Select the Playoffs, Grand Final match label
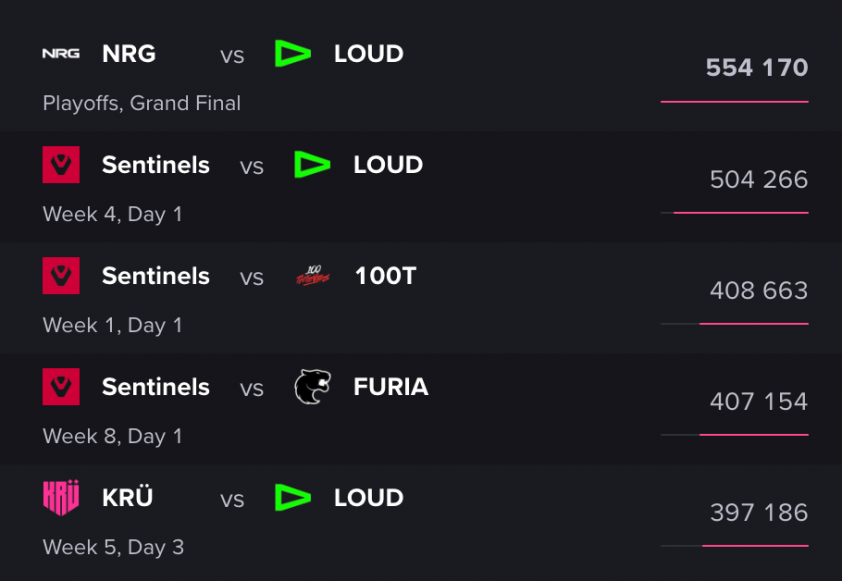 pyautogui.click(x=142, y=103)
